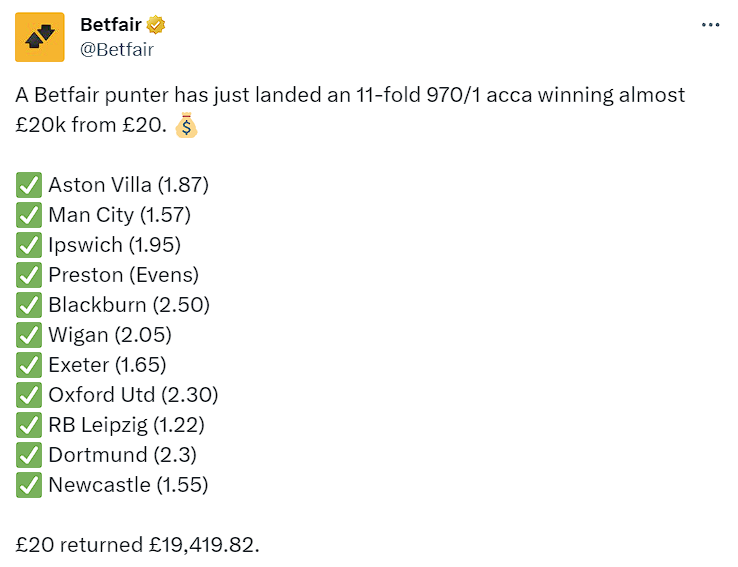Click the Betfair profile avatar logo
This screenshot has width=738, height=567.
[x=40, y=37]
